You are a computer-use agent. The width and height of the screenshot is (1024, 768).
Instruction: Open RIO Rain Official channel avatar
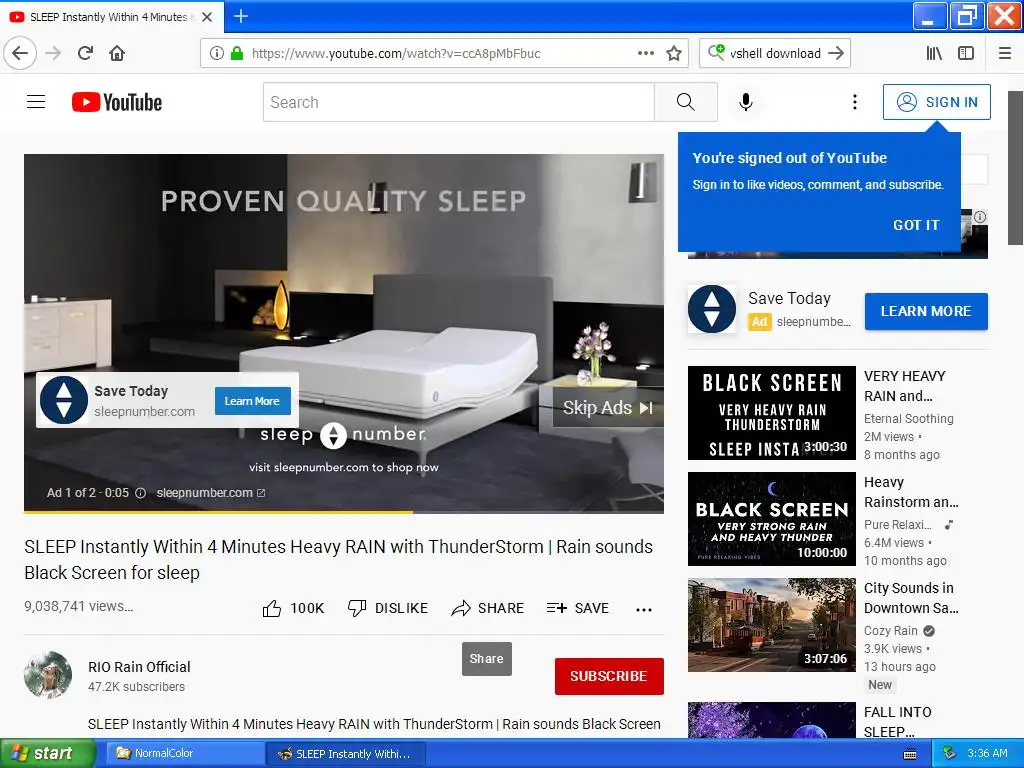click(x=48, y=675)
